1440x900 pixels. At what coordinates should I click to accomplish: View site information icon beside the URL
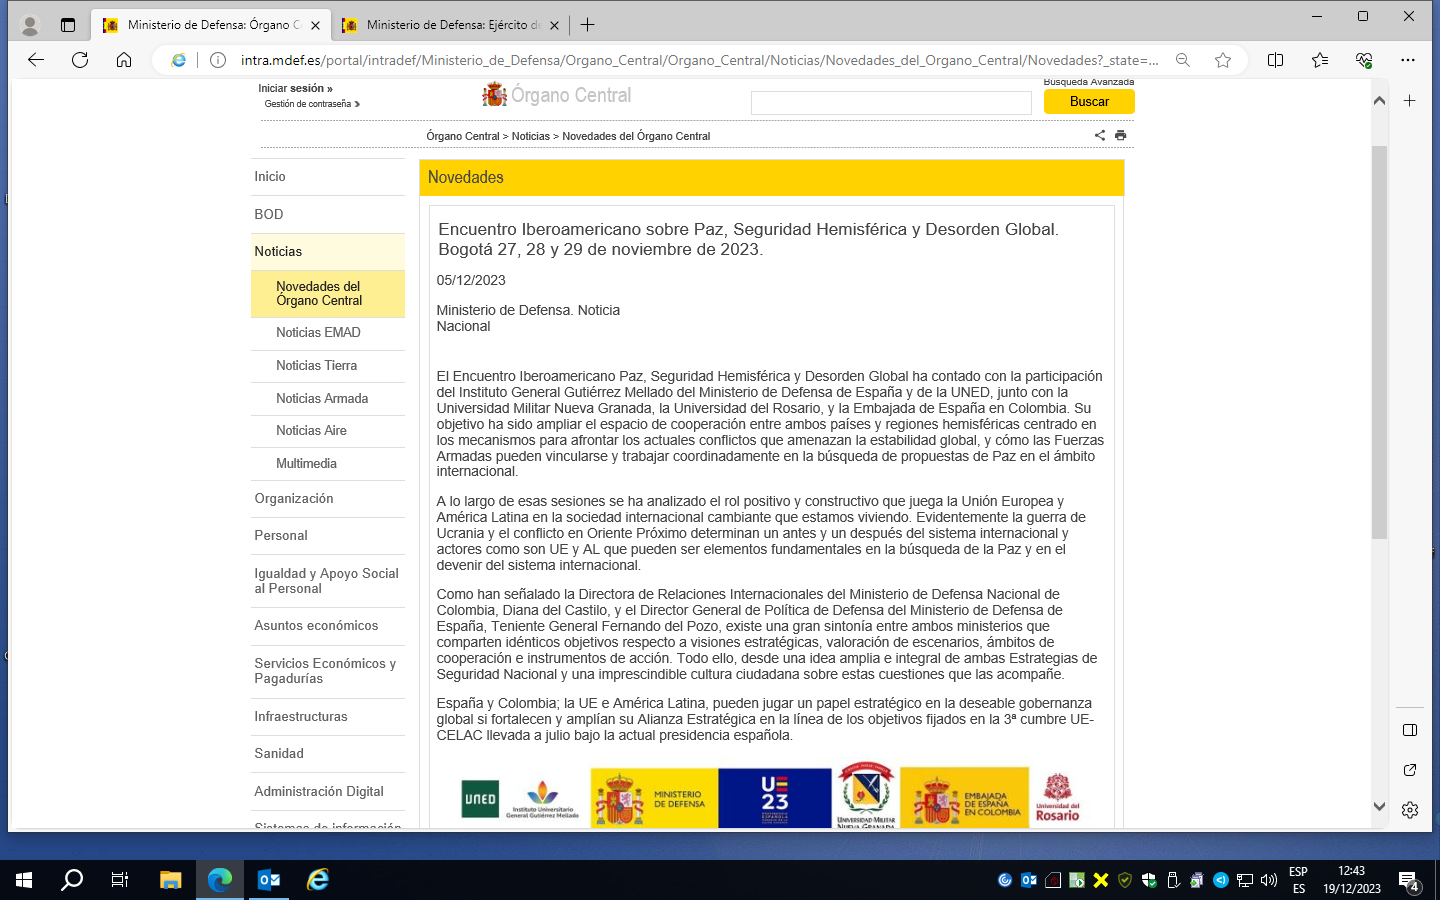[x=218, y=60]
